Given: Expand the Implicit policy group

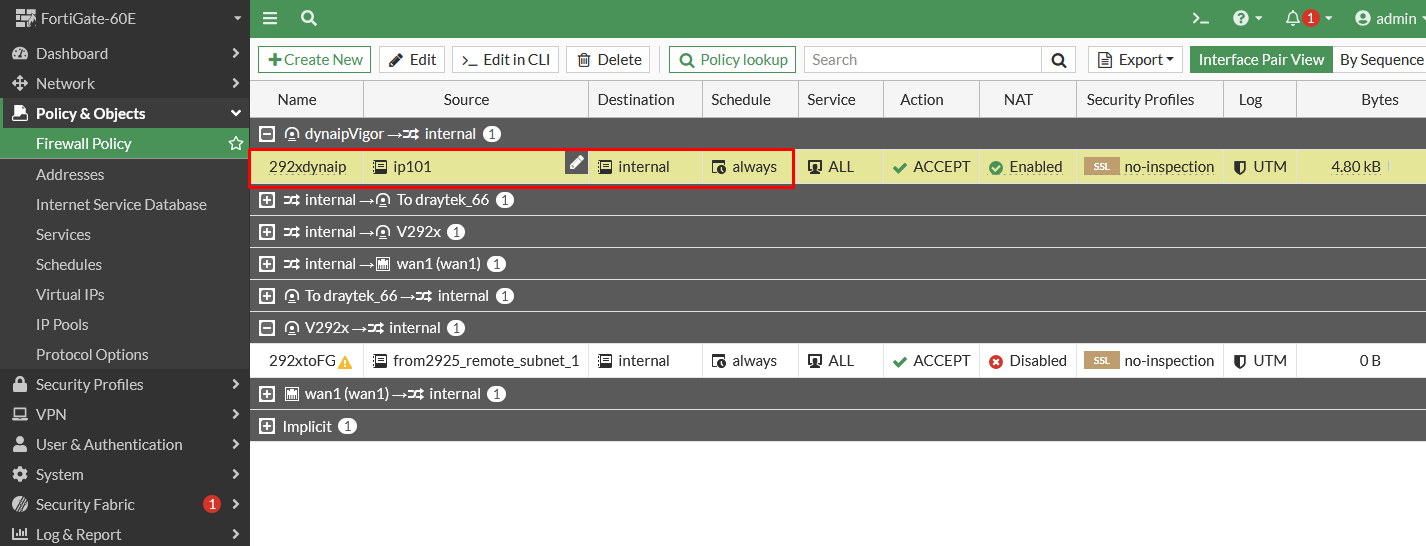Looking at the screenshot, I should pos(267,426).
